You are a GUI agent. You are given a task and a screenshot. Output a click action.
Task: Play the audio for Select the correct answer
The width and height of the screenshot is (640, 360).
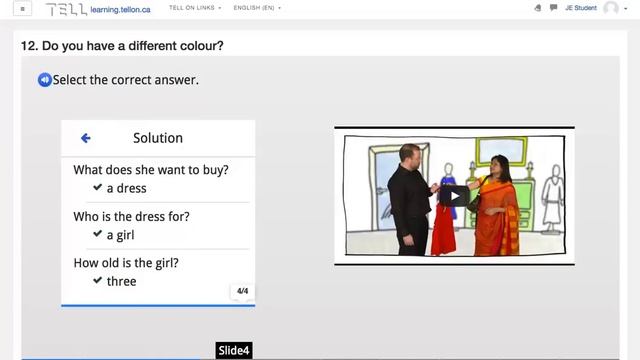click(x=44, y=80)
